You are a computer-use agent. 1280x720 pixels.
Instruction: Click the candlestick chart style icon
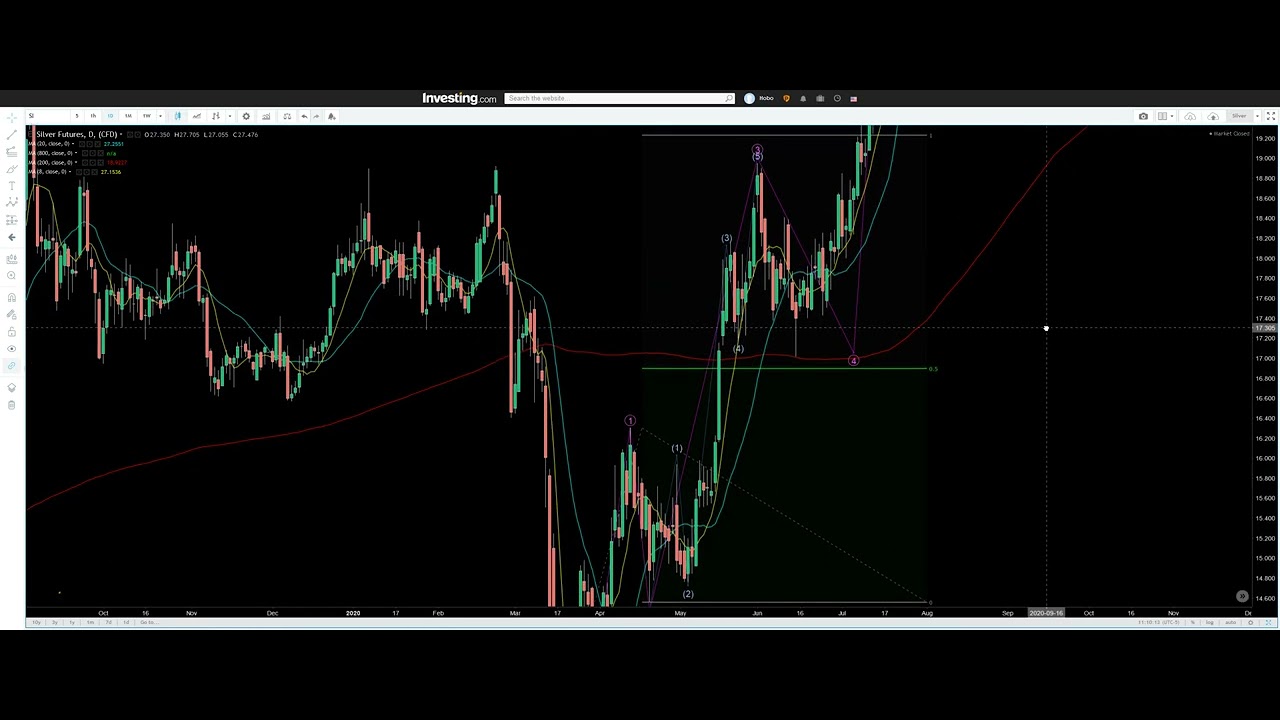click(x=178, y=116)
